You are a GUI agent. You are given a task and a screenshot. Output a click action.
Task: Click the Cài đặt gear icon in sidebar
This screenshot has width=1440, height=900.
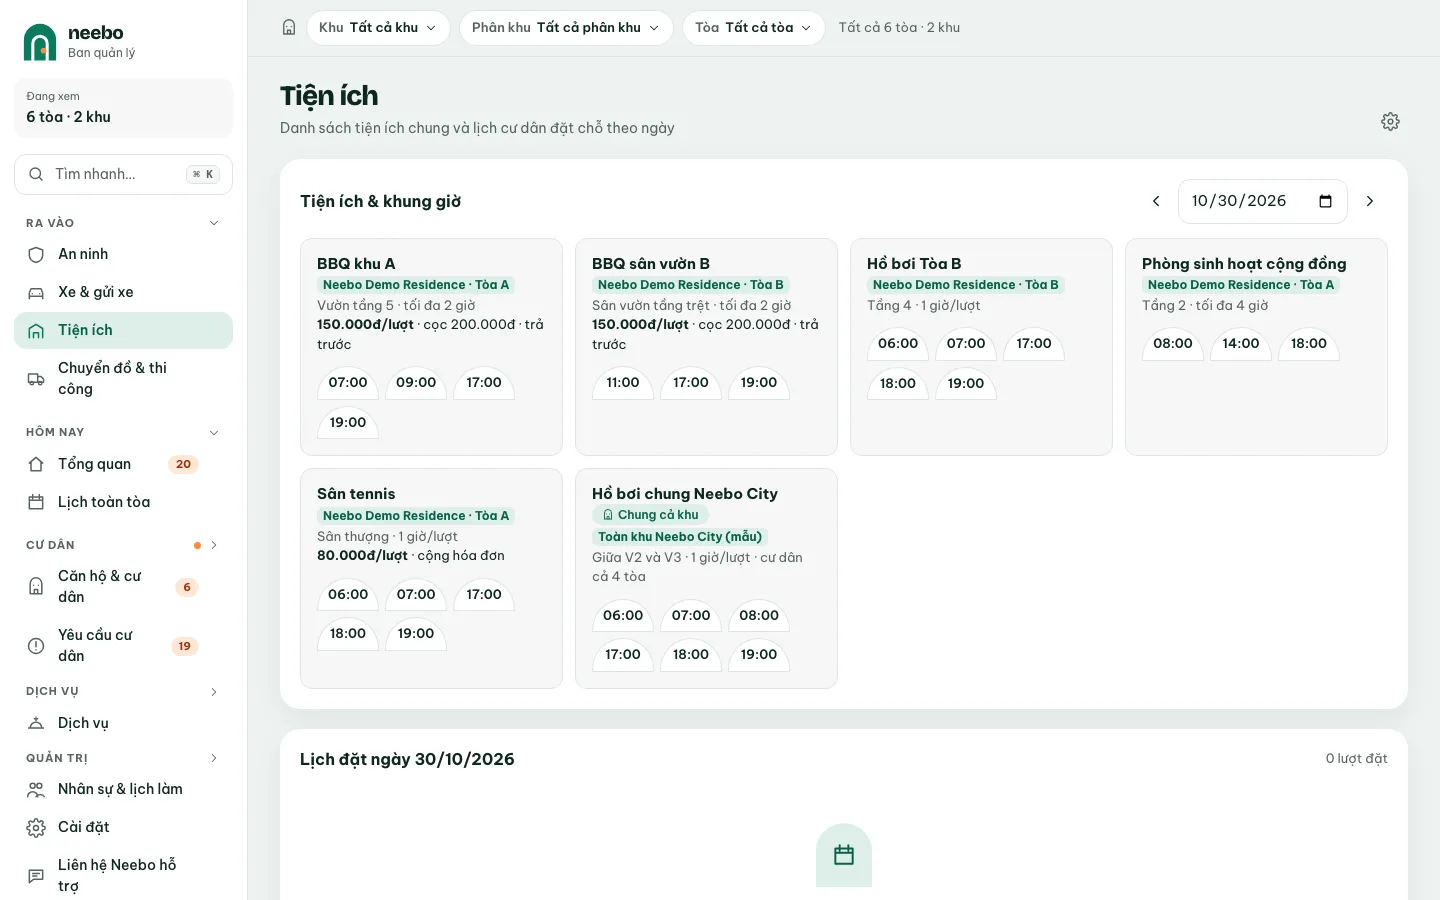click(36, 828)
